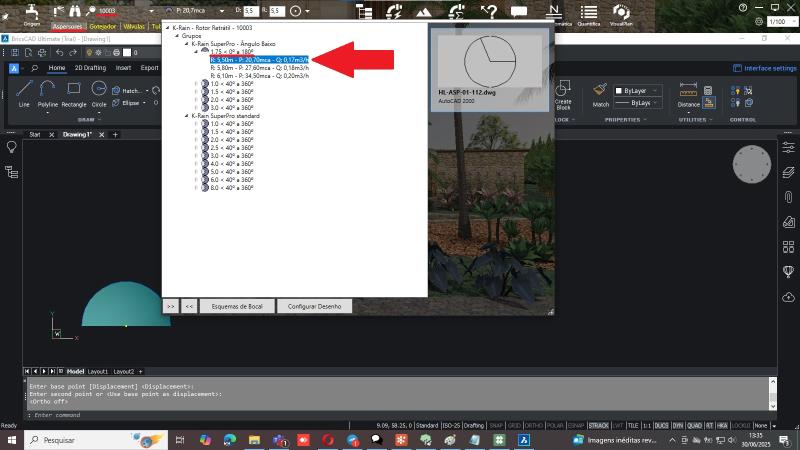
Task: Open the Match properties tool
Action: (600, 93)
